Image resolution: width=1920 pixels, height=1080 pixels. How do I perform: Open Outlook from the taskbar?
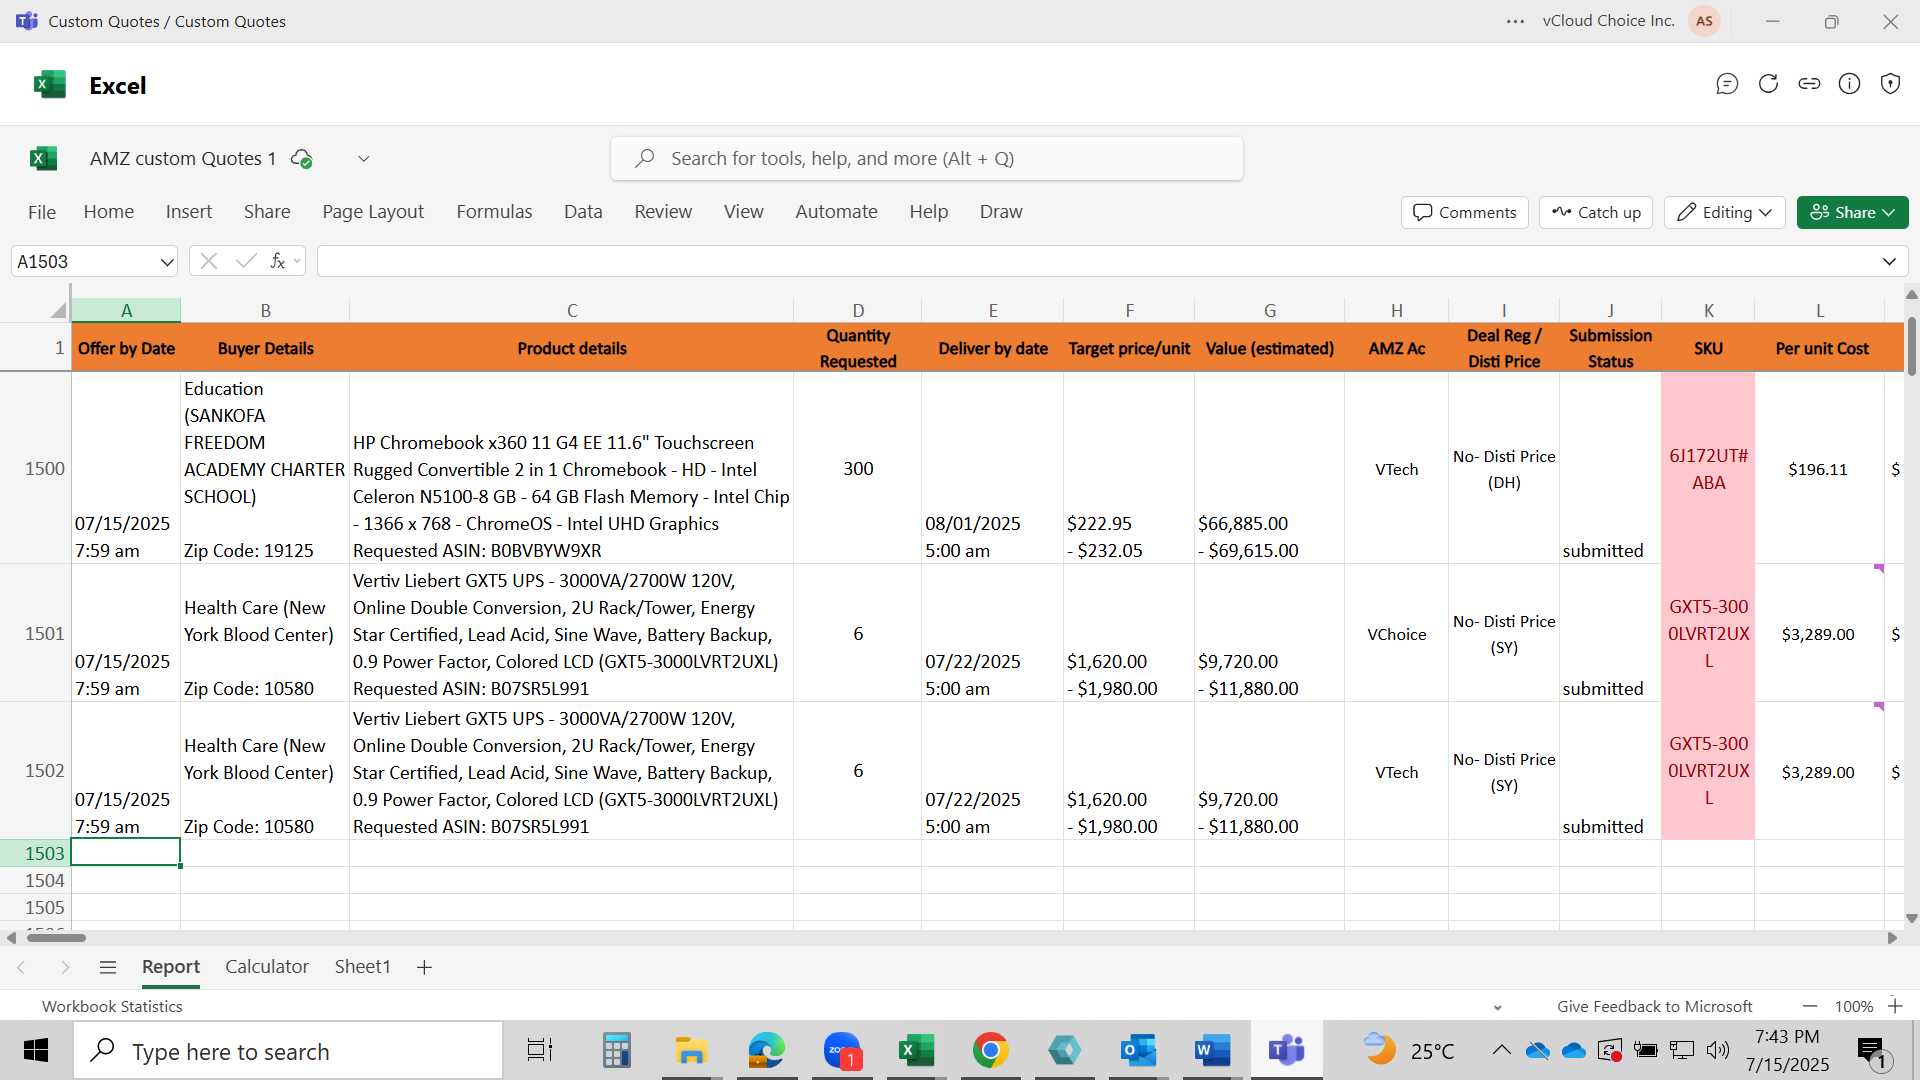pyautogui.click(x=1138, y=1051)
